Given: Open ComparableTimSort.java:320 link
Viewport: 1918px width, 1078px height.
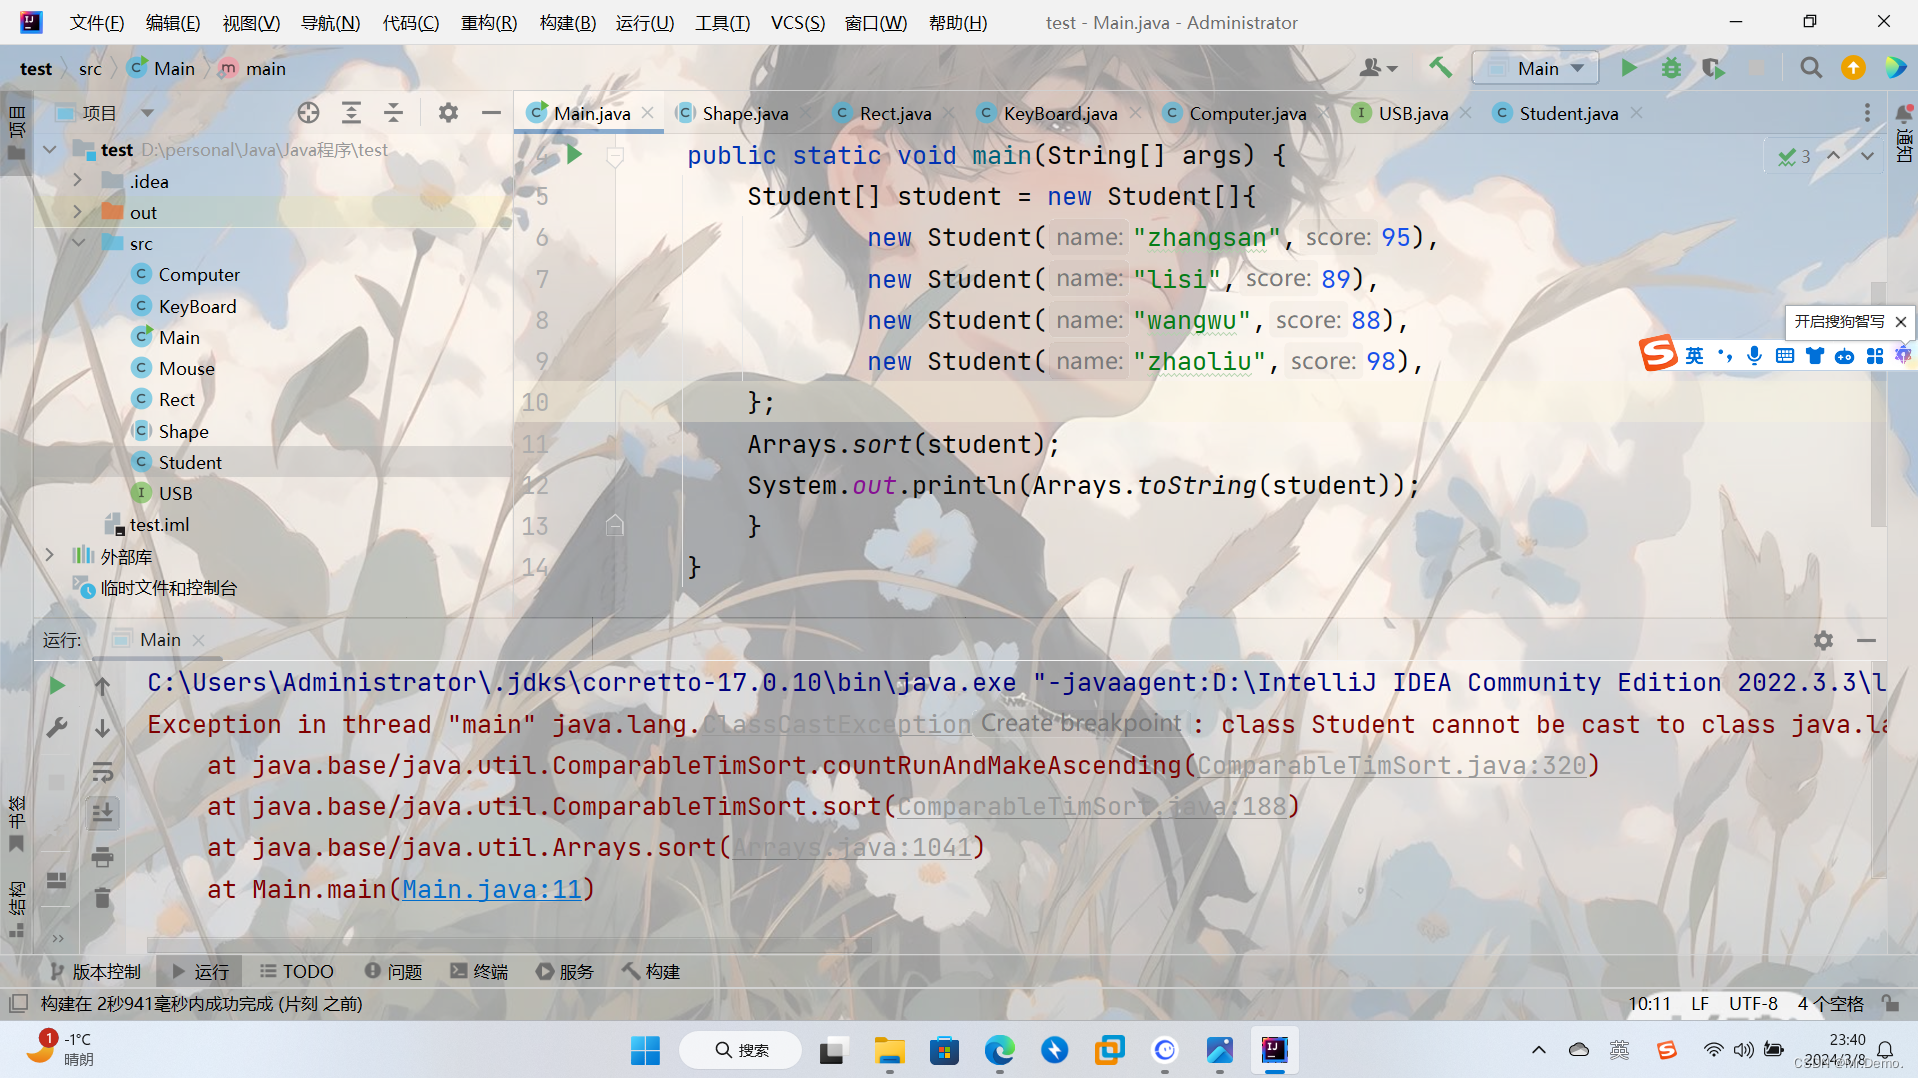Looking at the screenshot, I should tap(1391, 766).
